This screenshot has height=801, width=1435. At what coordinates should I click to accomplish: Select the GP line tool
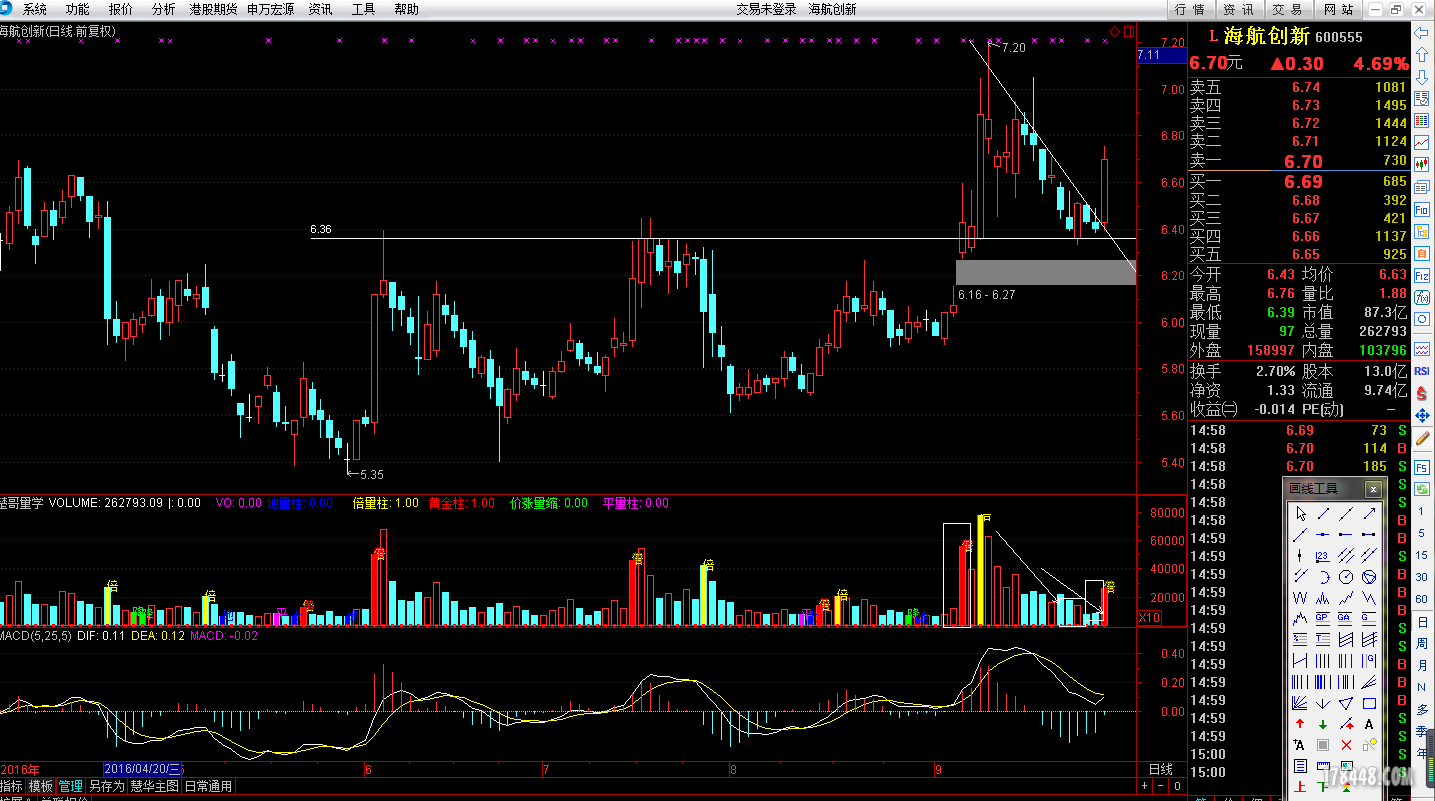(x=1322, y=618)
